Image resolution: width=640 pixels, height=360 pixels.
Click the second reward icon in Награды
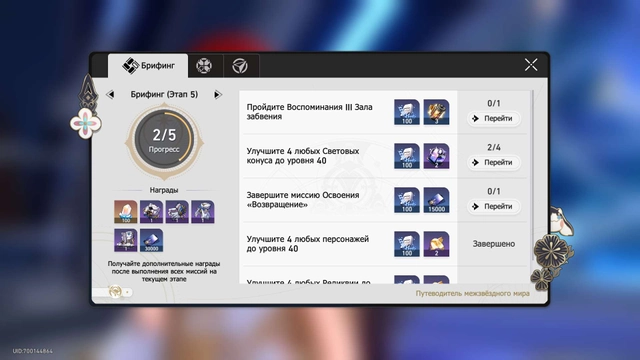tap(151, 211)
